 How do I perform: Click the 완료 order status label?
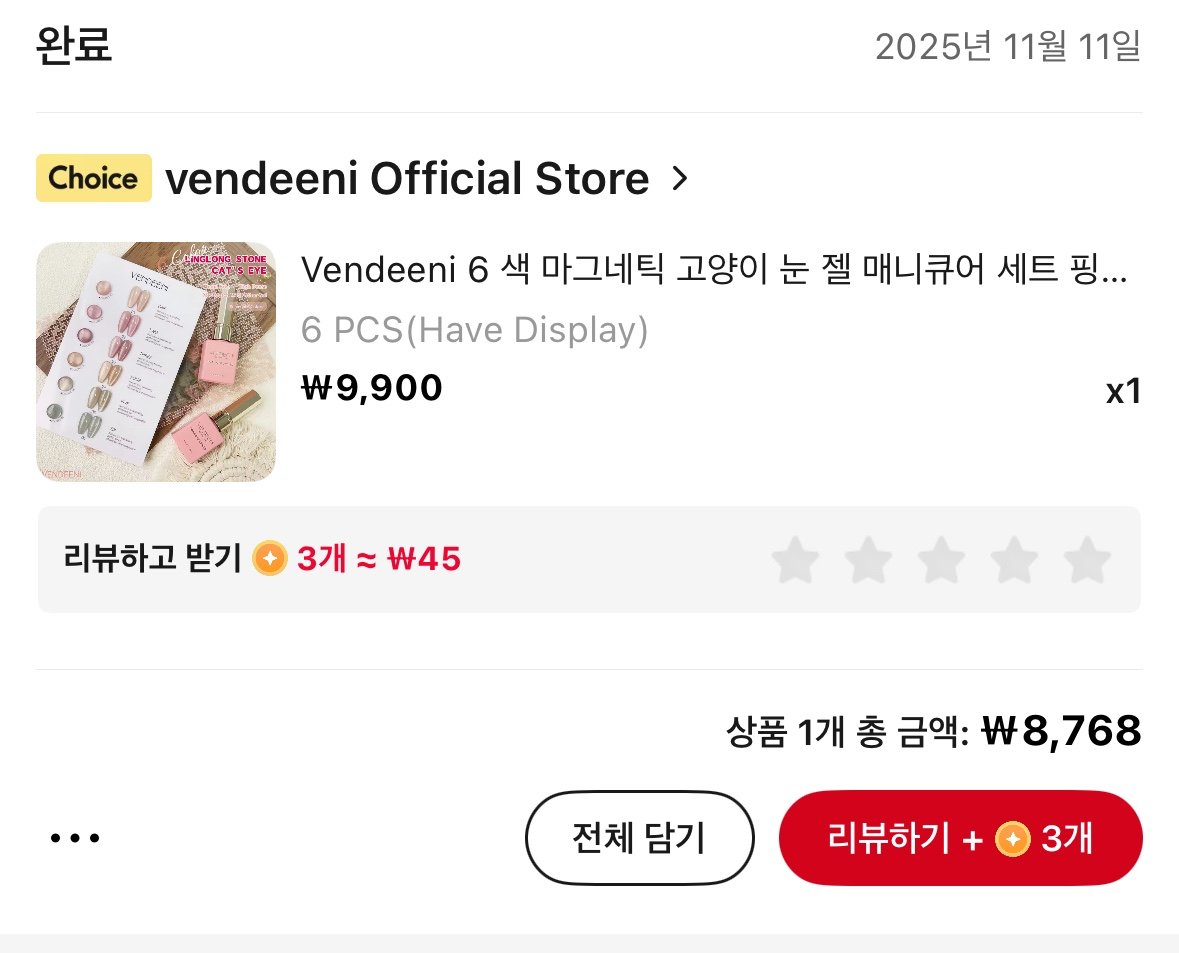[x=74, y=45]
